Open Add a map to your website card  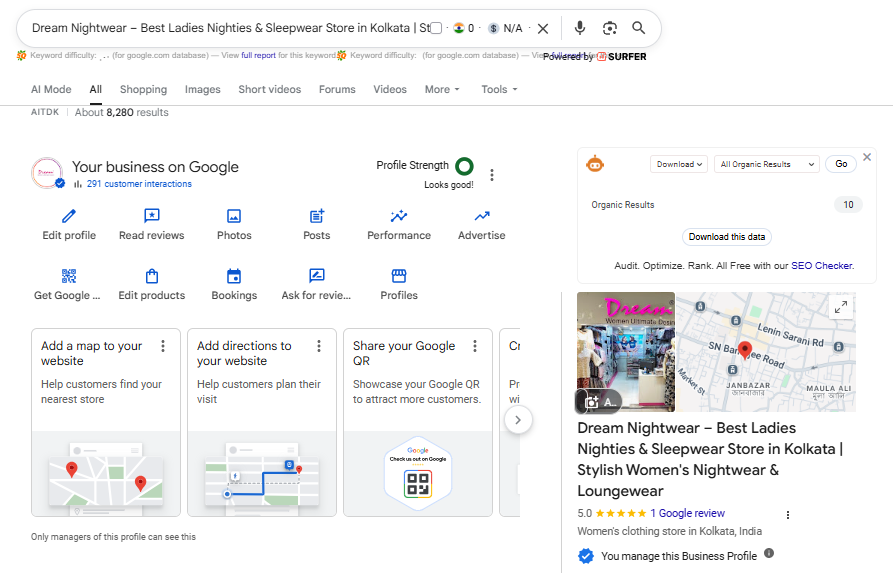[106, 423]
